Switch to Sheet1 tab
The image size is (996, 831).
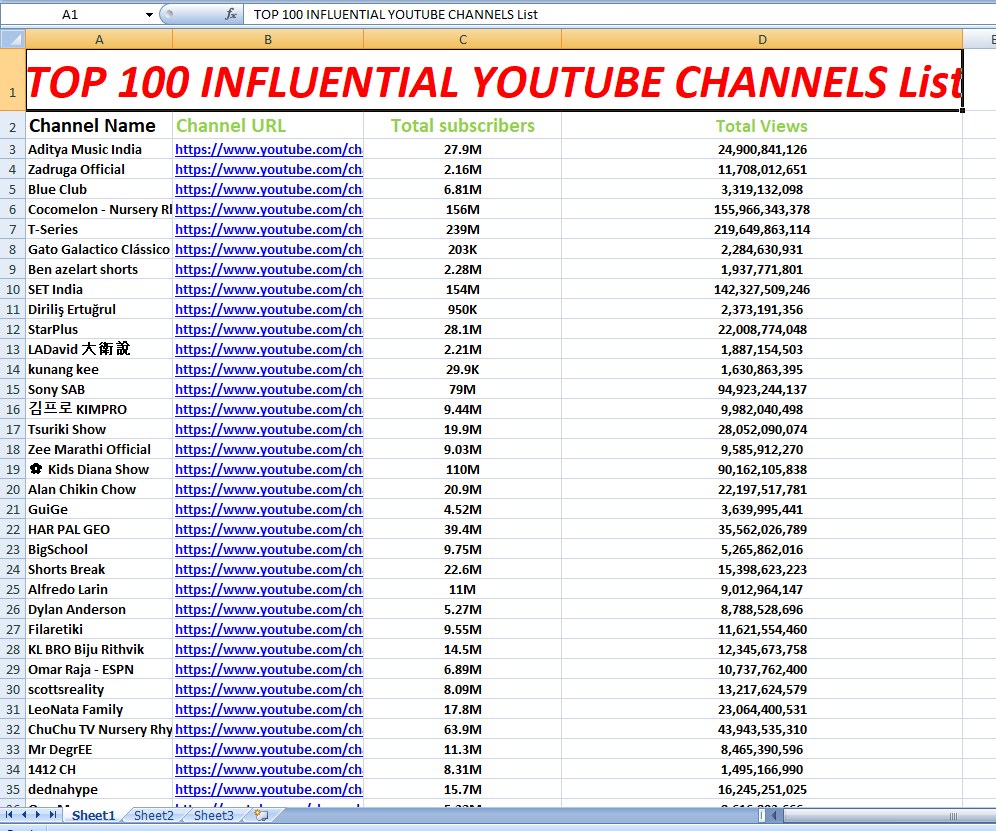(x=93, y=815)
